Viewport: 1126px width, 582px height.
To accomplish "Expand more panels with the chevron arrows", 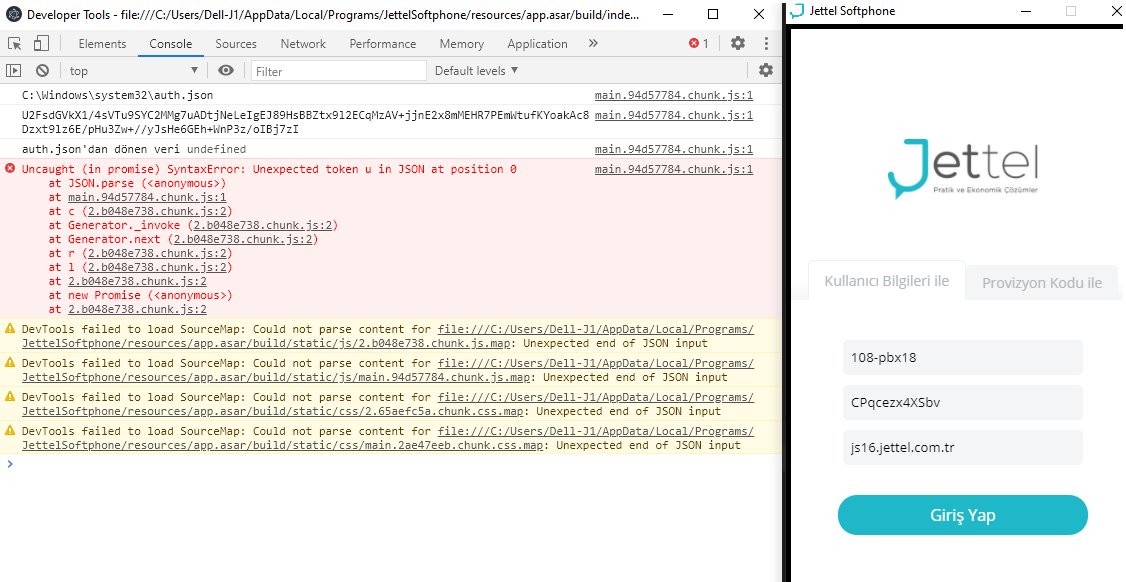I will pos(591,44).
